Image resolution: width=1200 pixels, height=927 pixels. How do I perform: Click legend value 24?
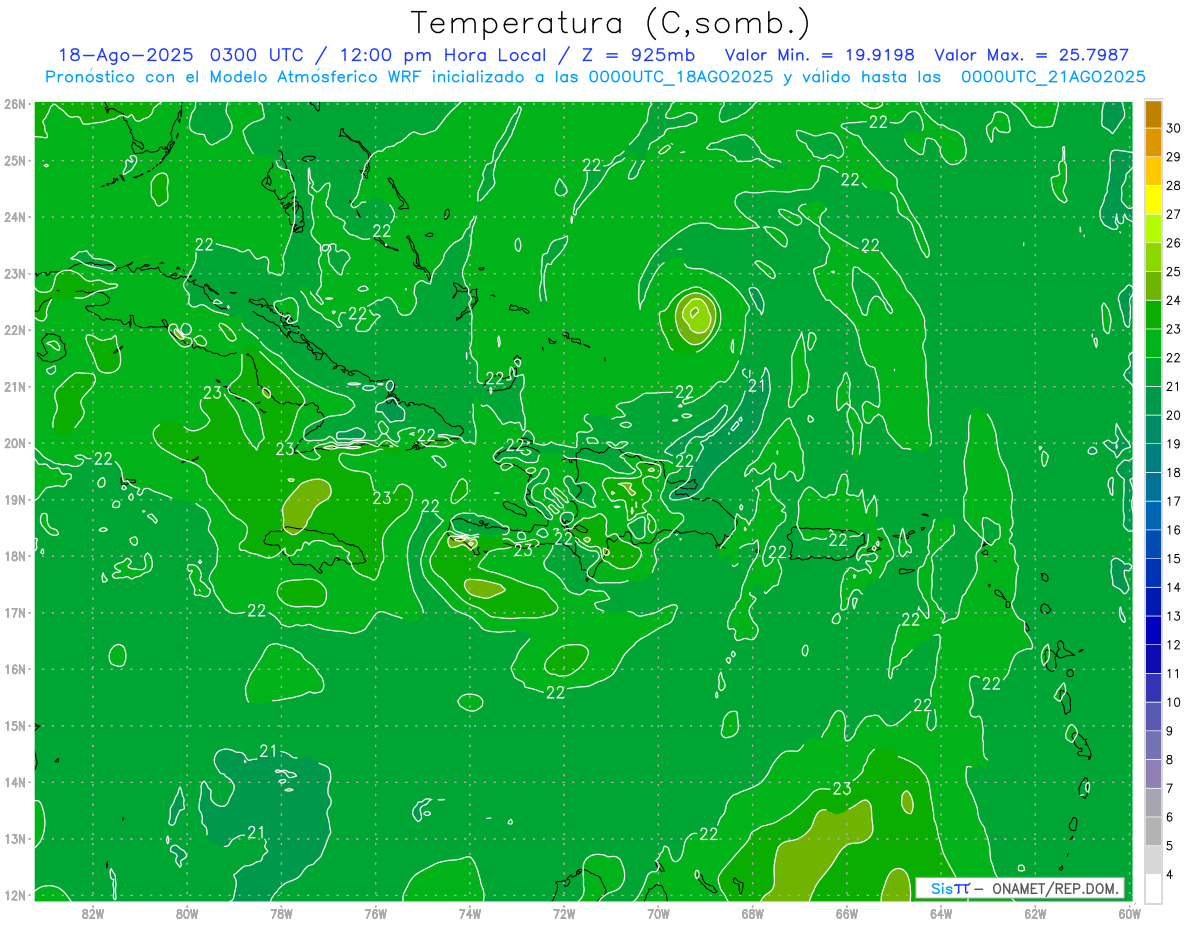click(1173, 300)
